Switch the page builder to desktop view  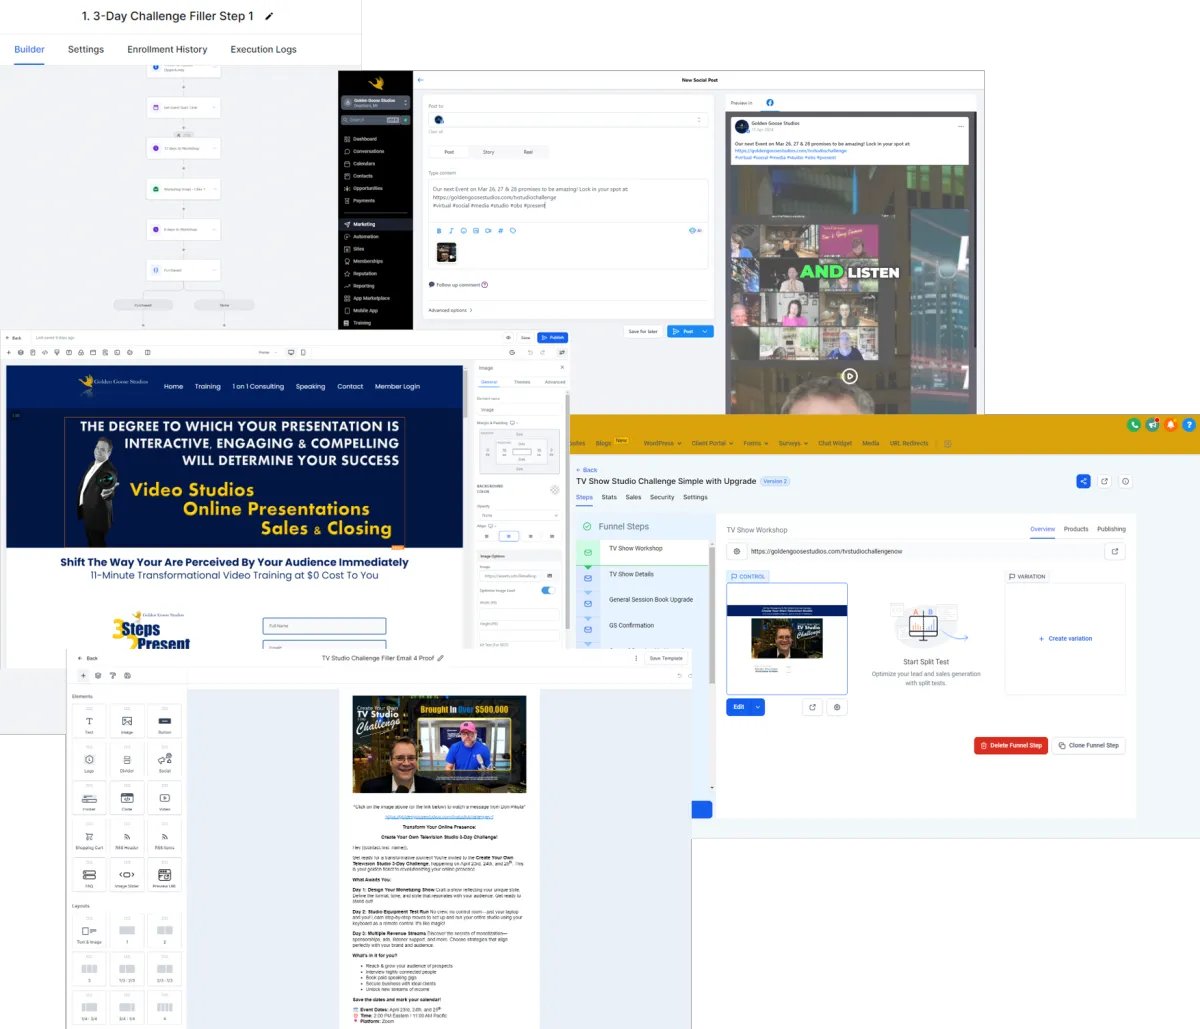[291, 352]
